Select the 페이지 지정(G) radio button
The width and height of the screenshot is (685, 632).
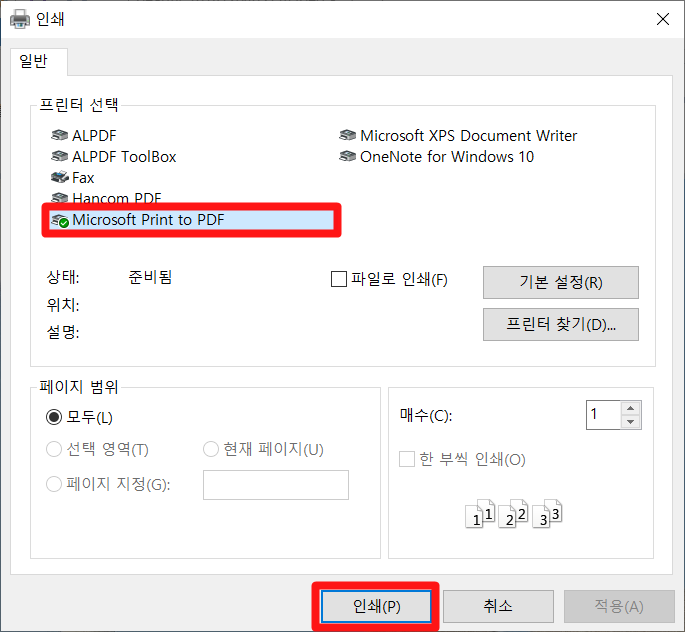point(54,484)
